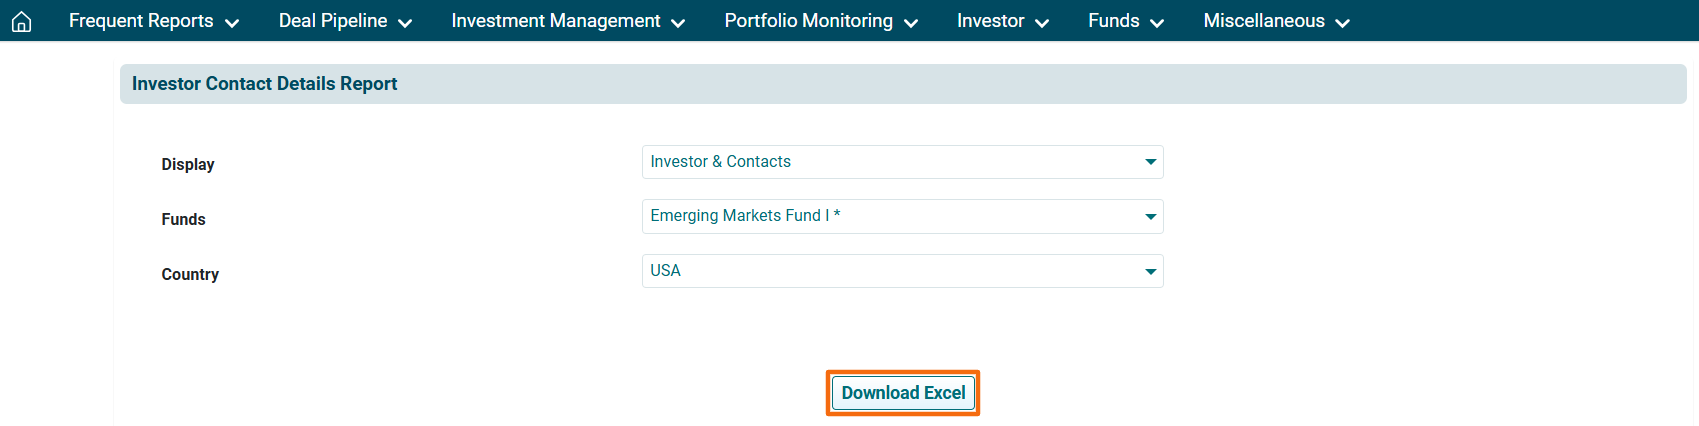Click chevron beside Portfolio Monitoring
1699x426 pixels.
click(911, 23)
